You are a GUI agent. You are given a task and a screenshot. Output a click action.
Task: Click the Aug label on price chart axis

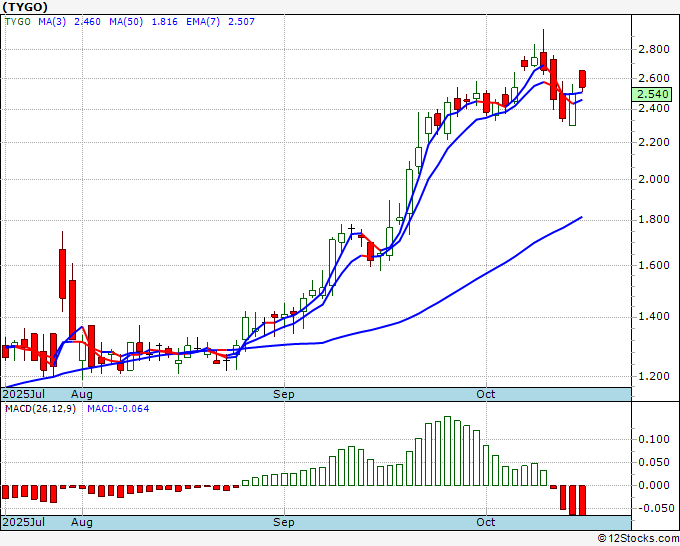click(82, 394)
